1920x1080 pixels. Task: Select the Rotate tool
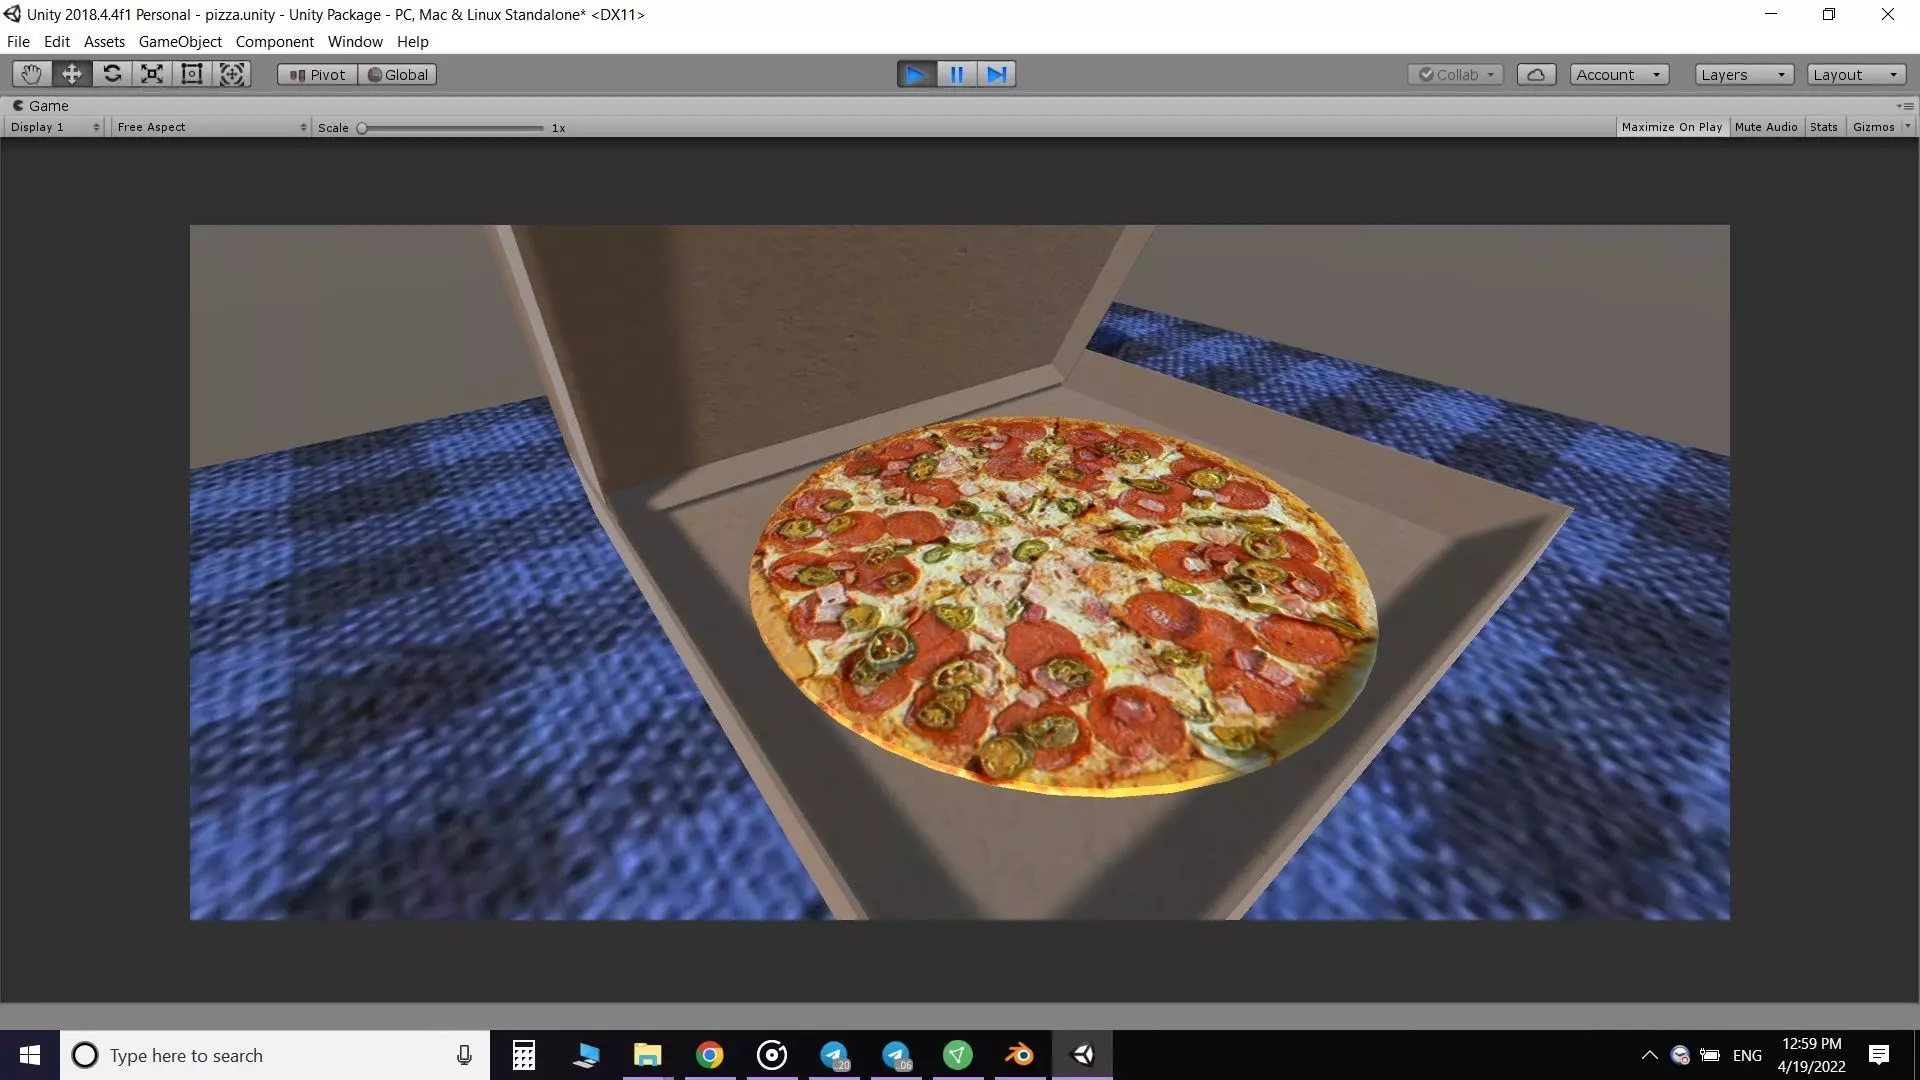[x=112, y=74]
